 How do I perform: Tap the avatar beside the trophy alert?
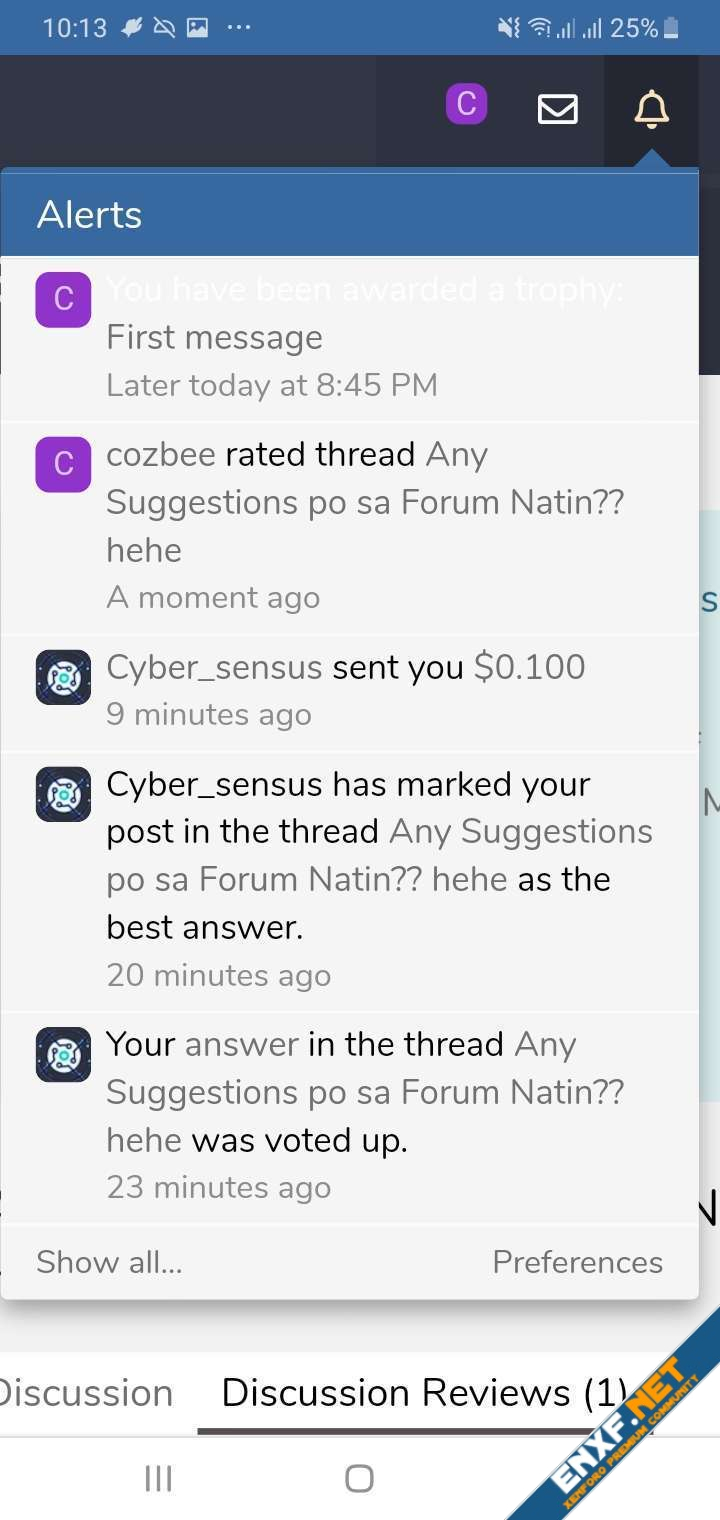[63, 299]
